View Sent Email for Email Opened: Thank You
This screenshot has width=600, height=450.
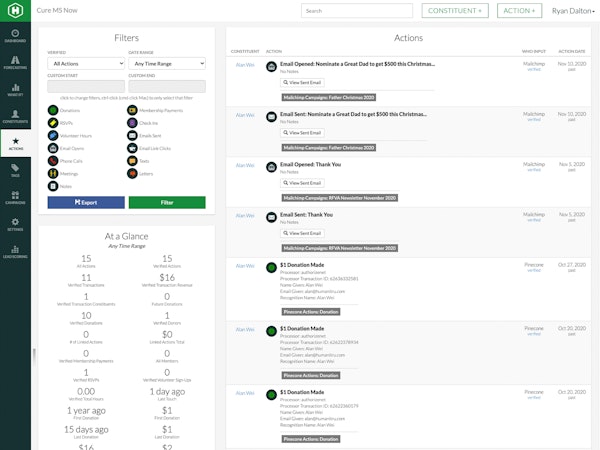tap(302, 183)
